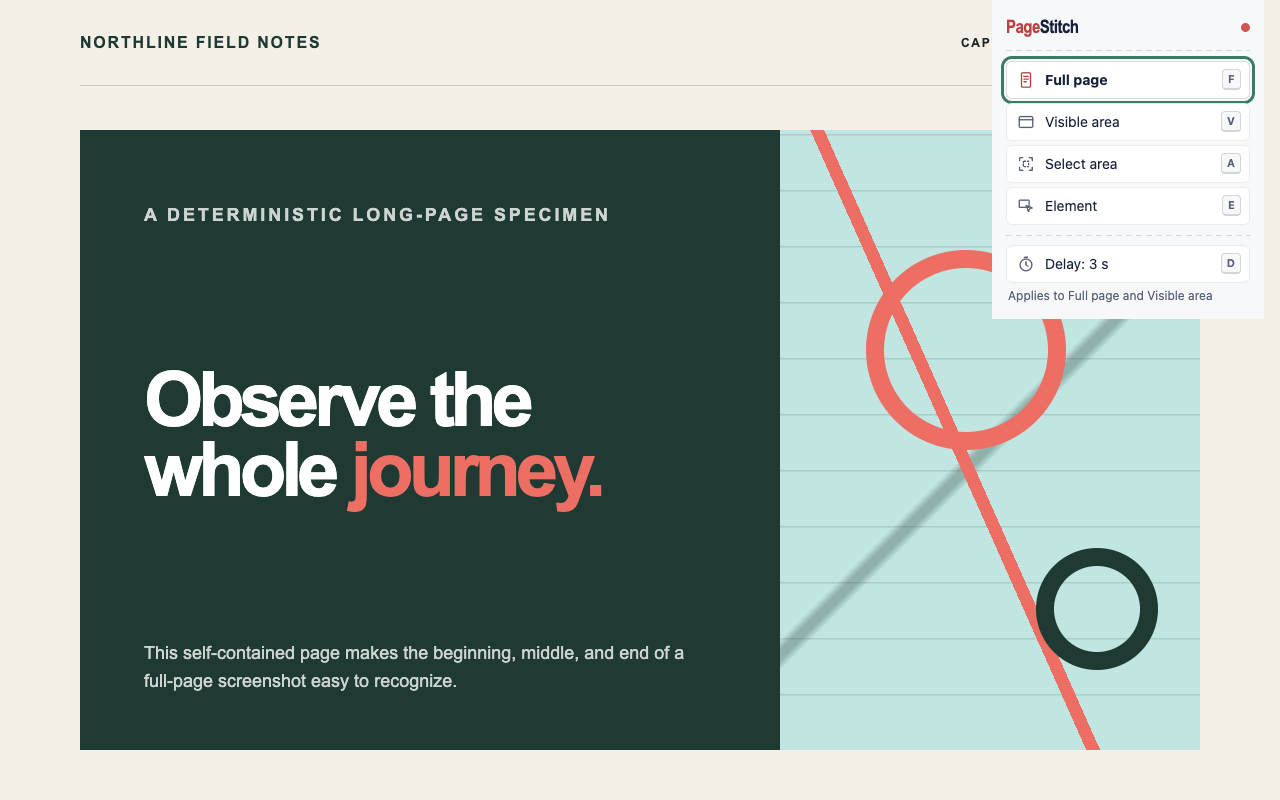
Task: Change the Delay: 3 s setting
Action: point(1128,264)
